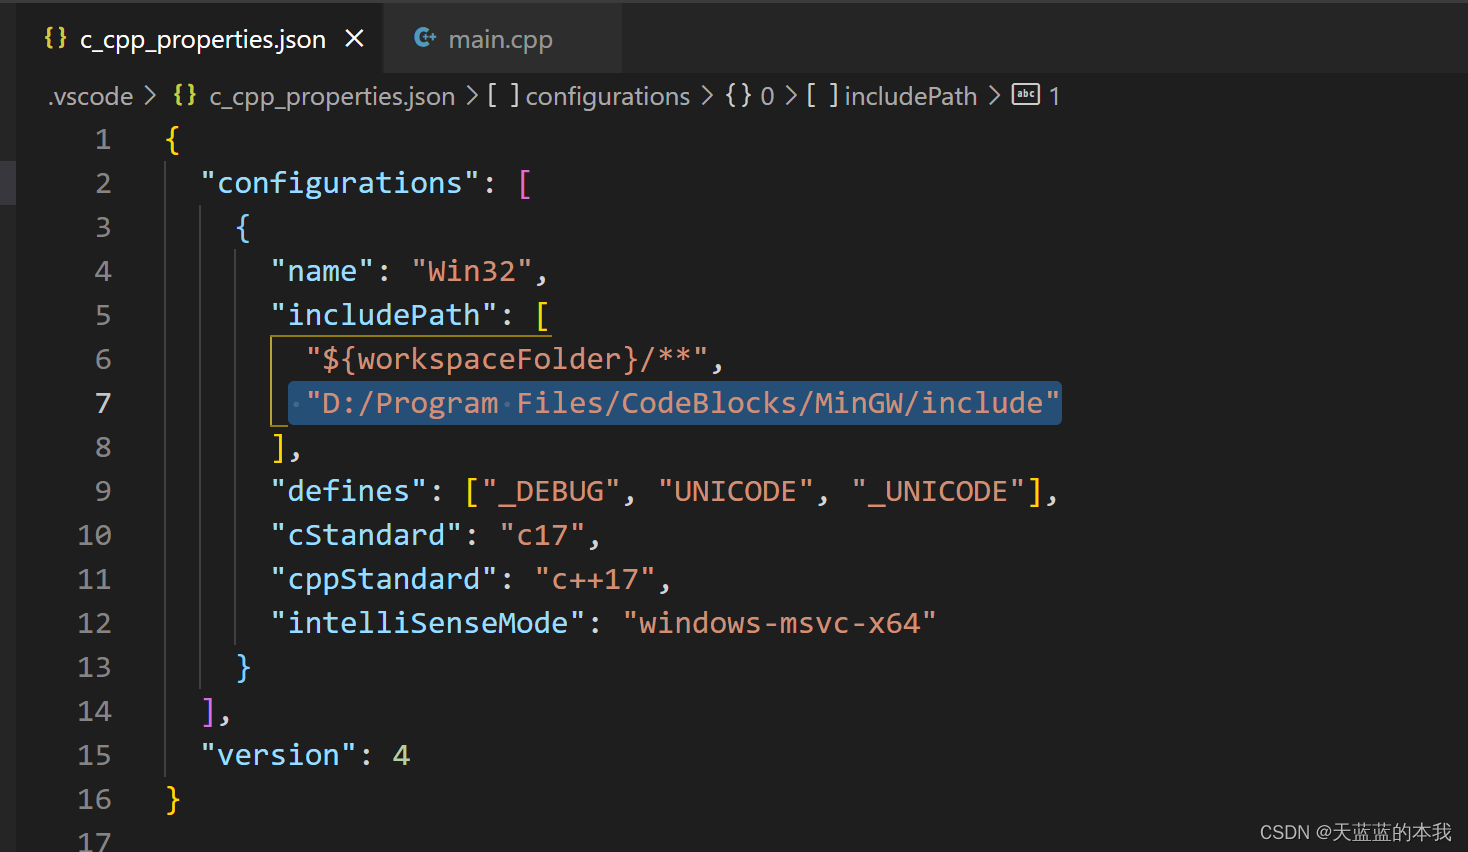Click the "defines" key on line 9
1468x852 pixels.
point(349,492)
